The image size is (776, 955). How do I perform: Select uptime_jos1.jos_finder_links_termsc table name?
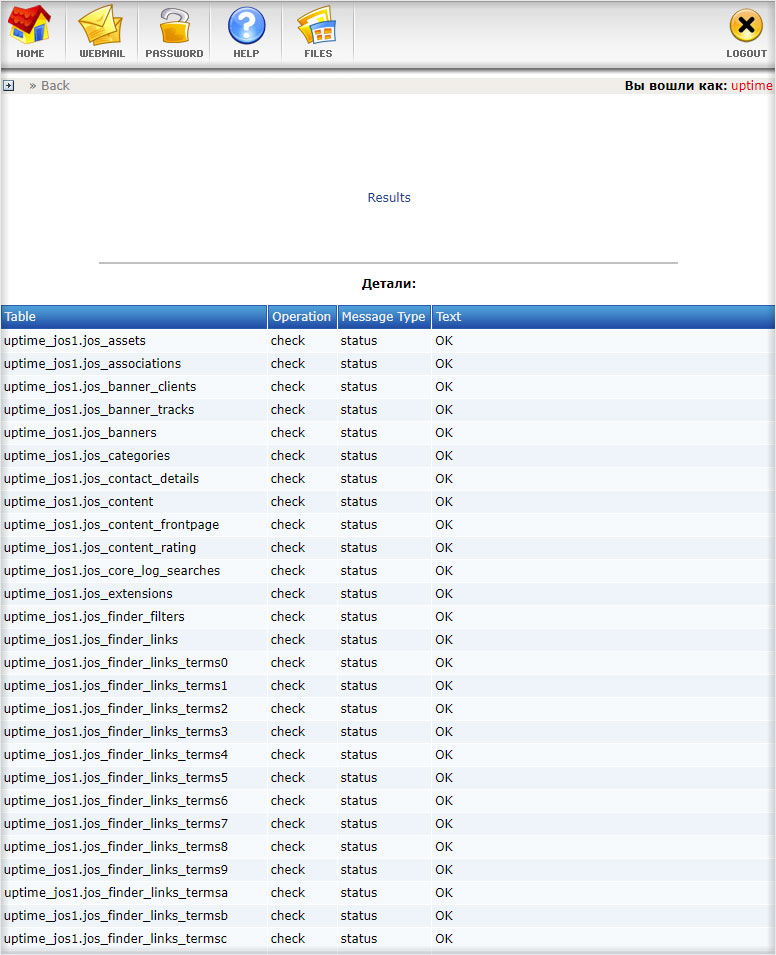pos(115,939)
